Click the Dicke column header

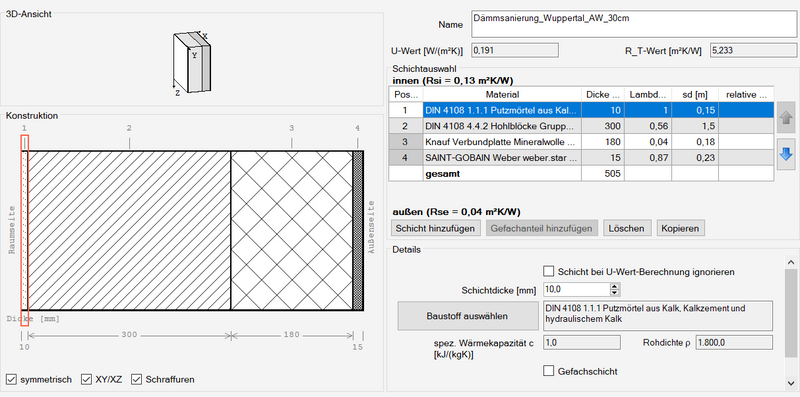click(x=603, y=94)
